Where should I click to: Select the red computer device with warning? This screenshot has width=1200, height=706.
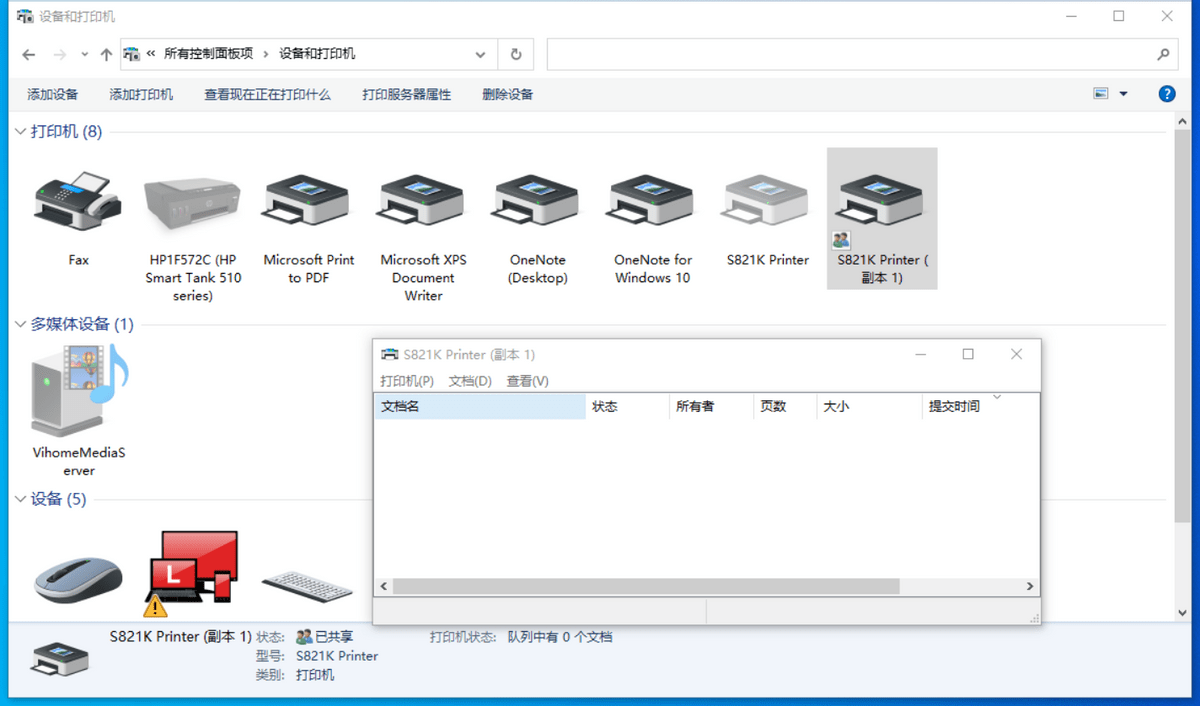pyautogui.click(x=192, y=572)
